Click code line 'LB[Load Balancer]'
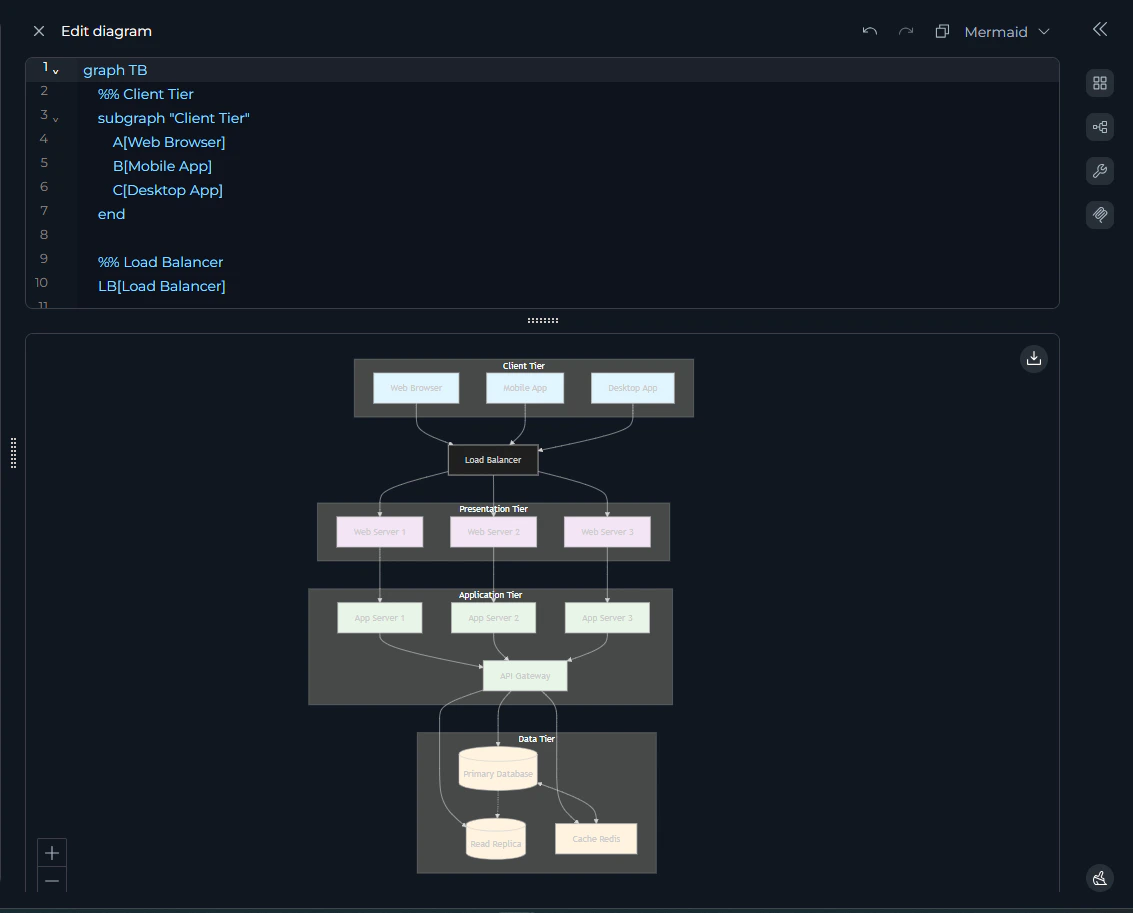This screenshot has width=1133, height=913. point(161,286)
